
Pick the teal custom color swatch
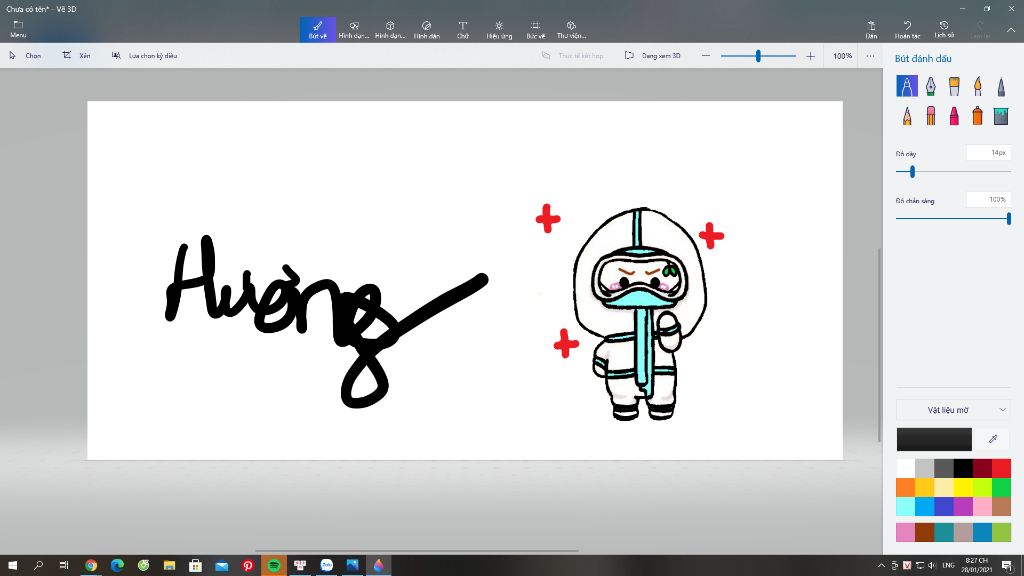pyautogui.click(x=944, y=532)
